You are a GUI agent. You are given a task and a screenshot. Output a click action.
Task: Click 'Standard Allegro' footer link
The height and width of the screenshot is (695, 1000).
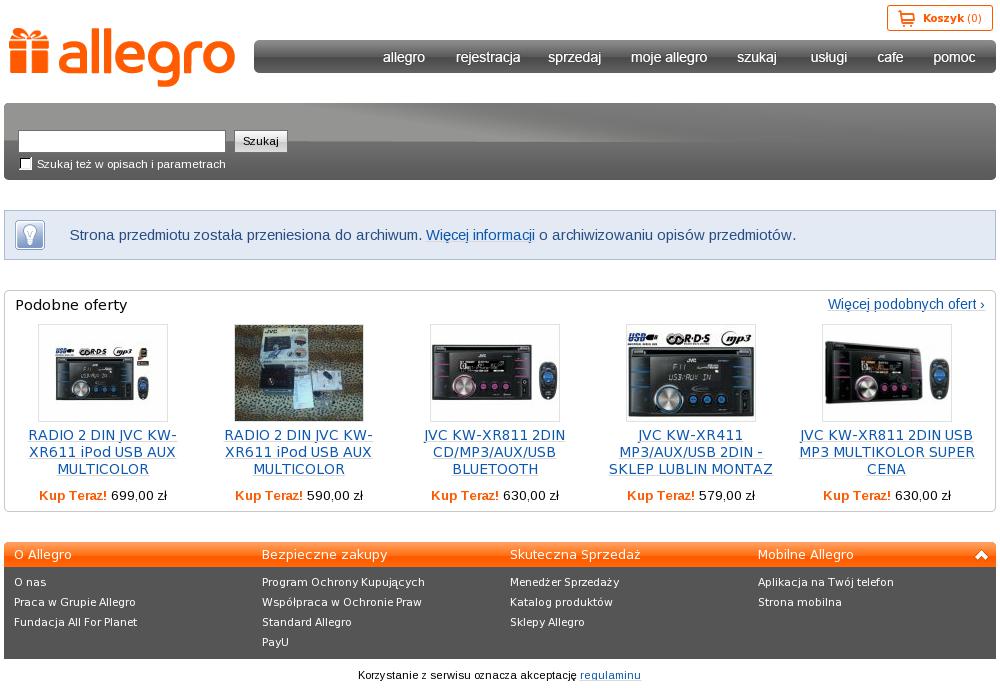tap(307, 622)
